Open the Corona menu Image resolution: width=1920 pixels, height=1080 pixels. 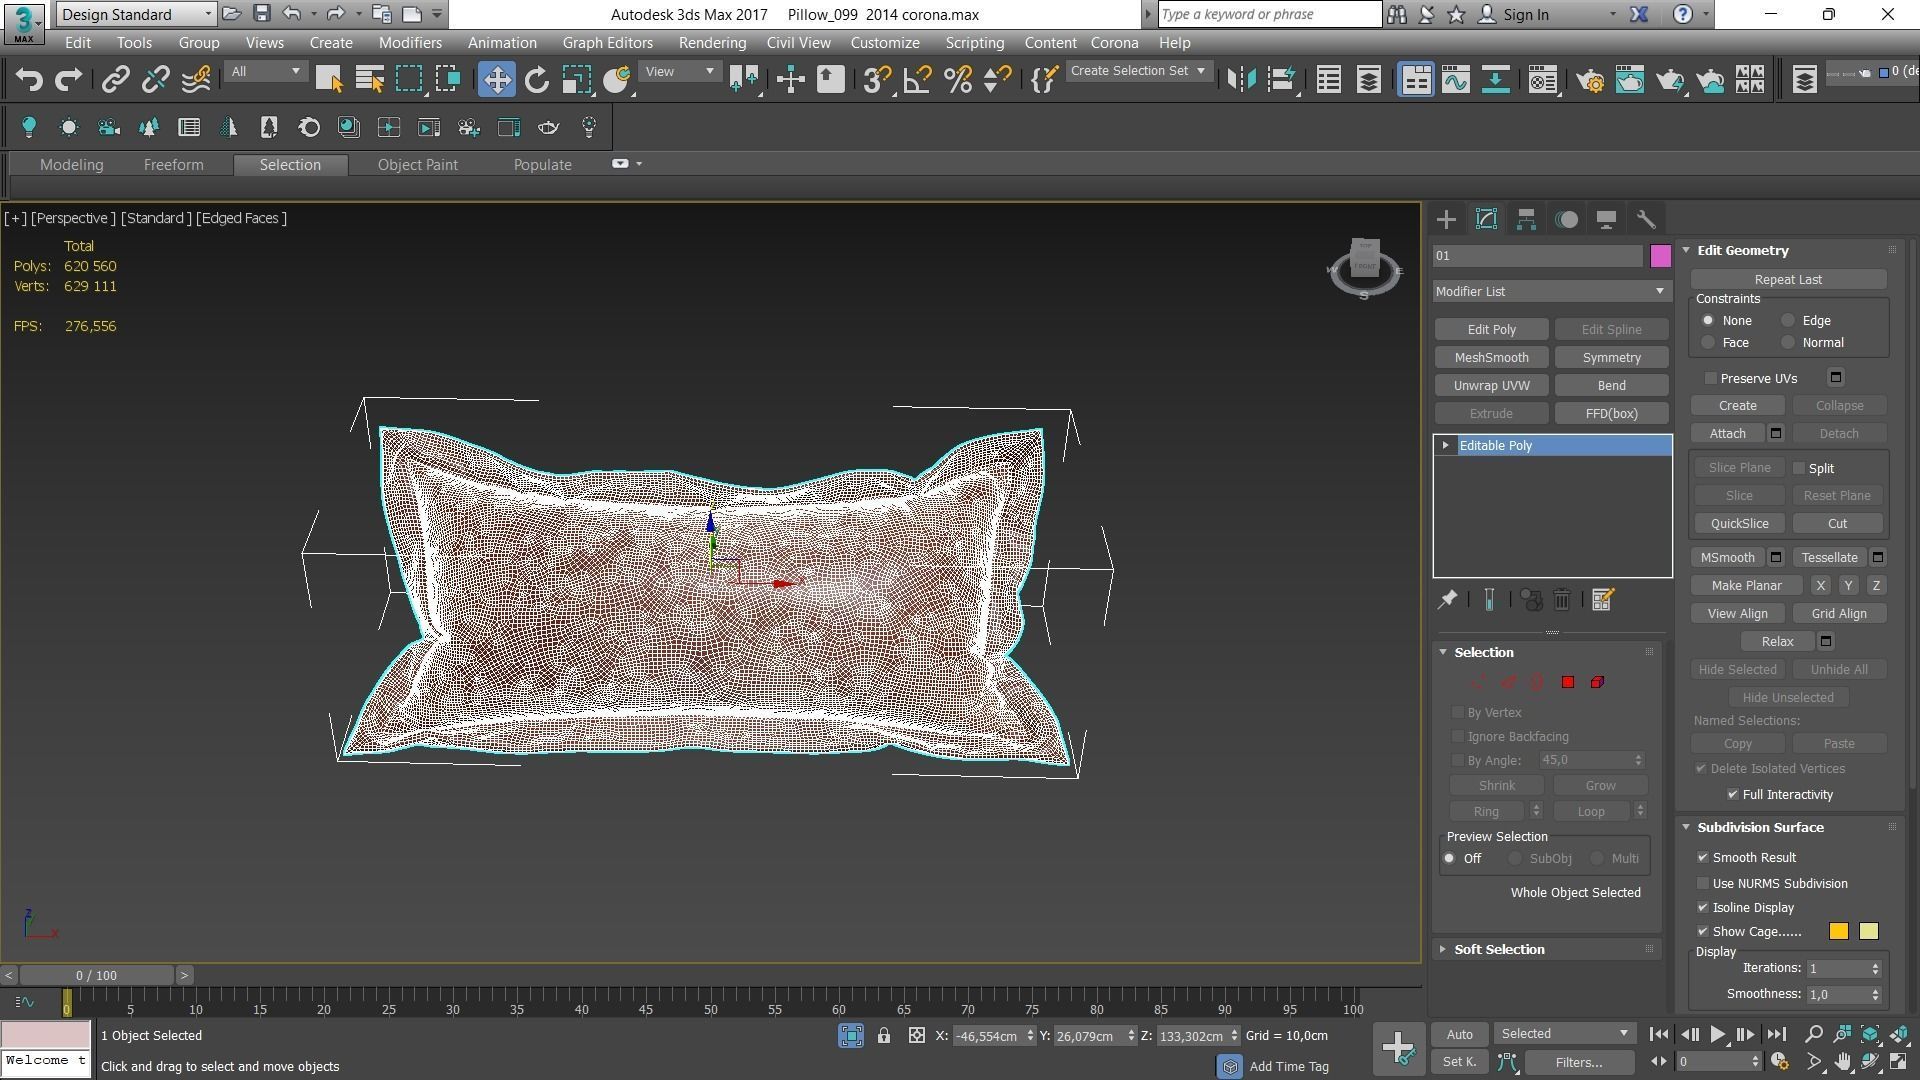click(x=1114, y=43)
